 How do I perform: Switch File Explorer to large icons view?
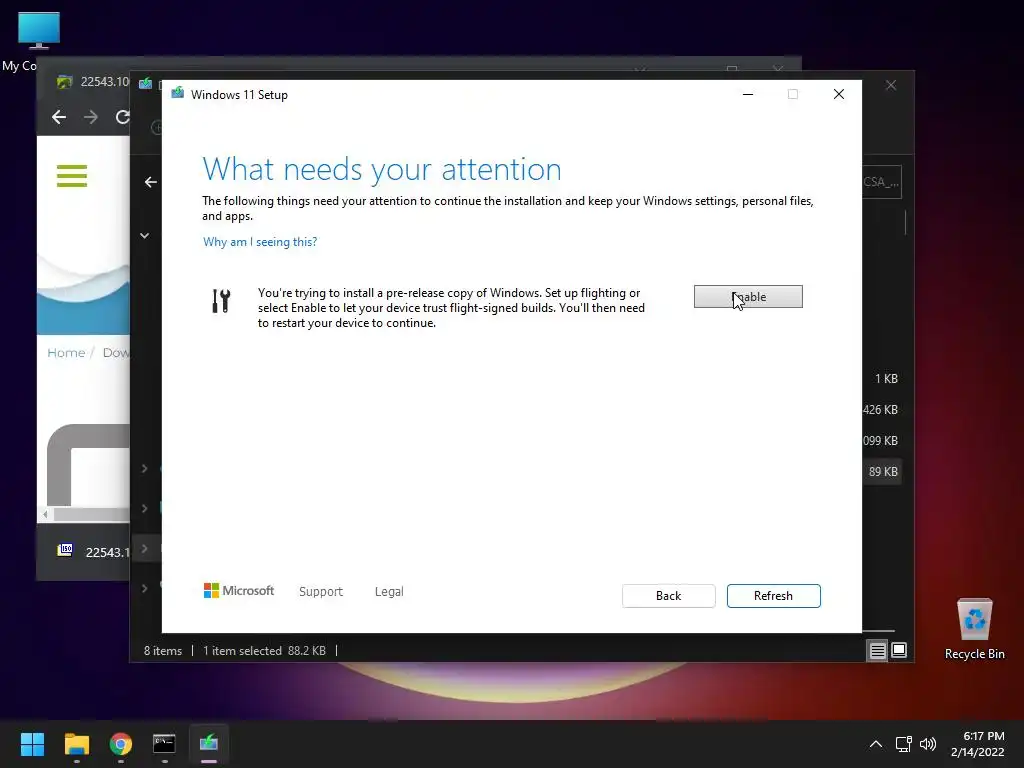coord(899,650)
